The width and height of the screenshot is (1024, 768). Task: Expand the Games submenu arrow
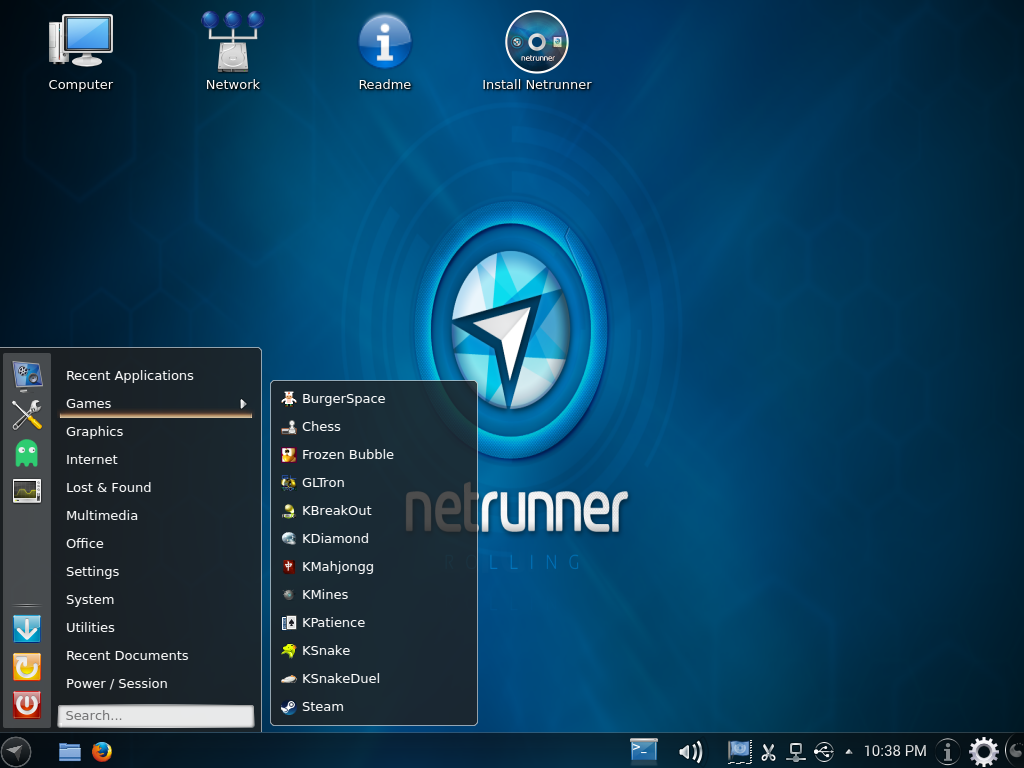(243, 404)
